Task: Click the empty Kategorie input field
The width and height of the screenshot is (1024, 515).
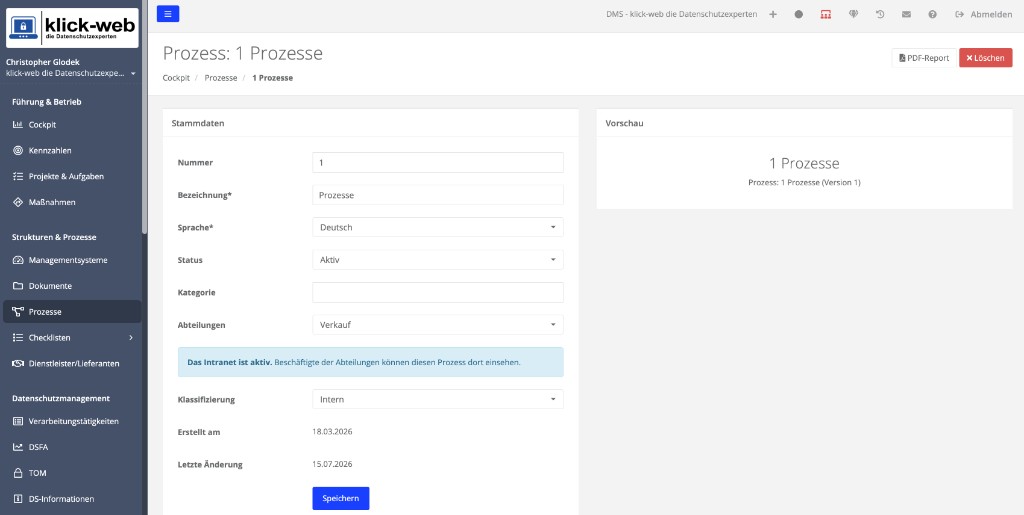Action: (x=438, y=292)
